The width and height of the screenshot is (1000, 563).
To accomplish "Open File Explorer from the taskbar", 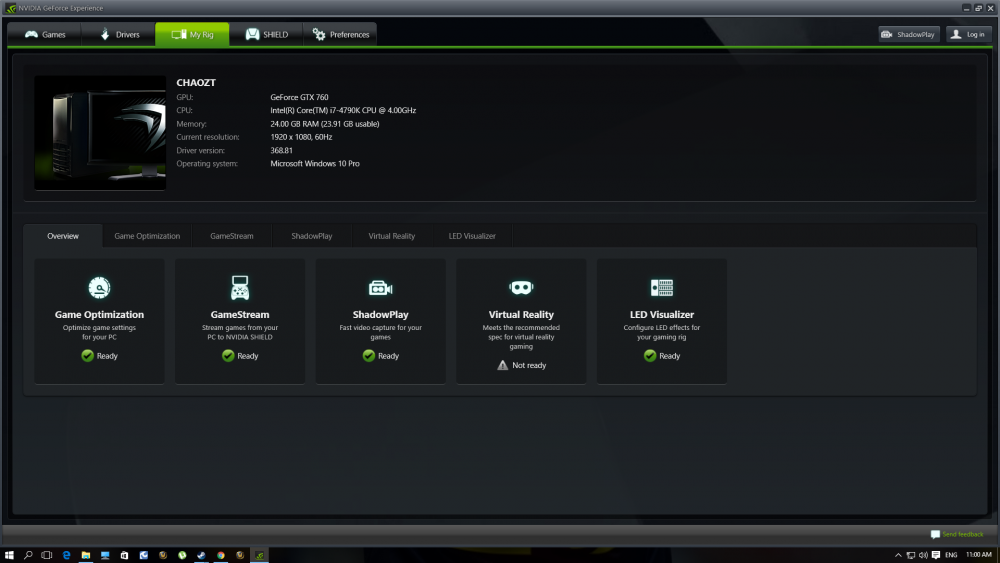I will pos(85,555).
